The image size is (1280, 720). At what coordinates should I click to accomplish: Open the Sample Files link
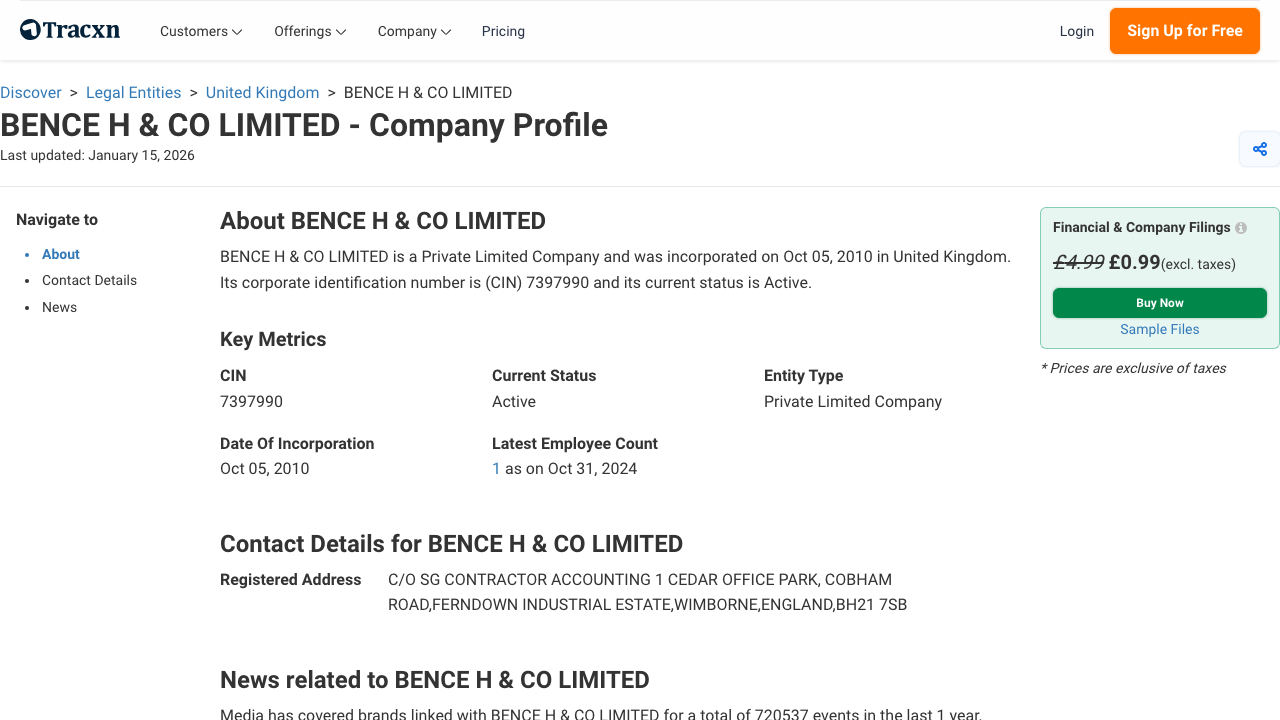pyautogui.click(x=1159, y=329)
